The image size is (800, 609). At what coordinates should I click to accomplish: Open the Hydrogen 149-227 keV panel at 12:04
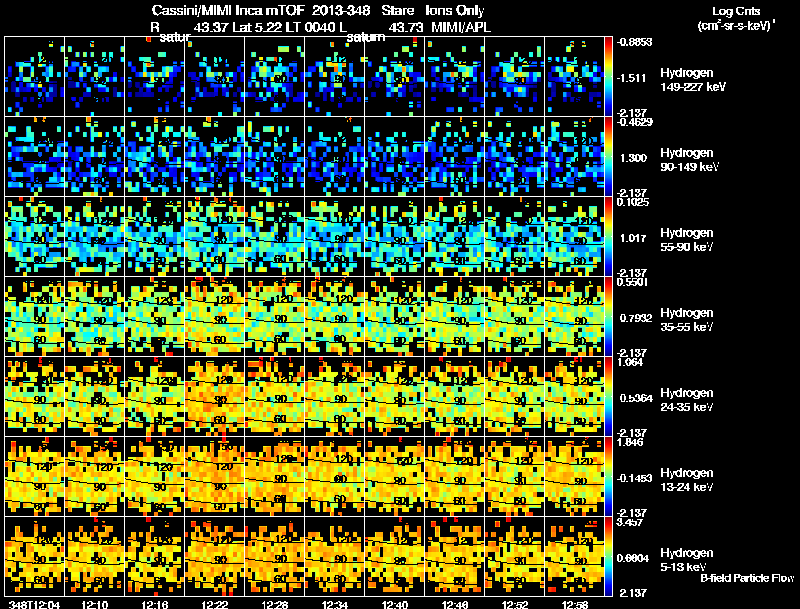pyautogui.click(x=34, y=77)
